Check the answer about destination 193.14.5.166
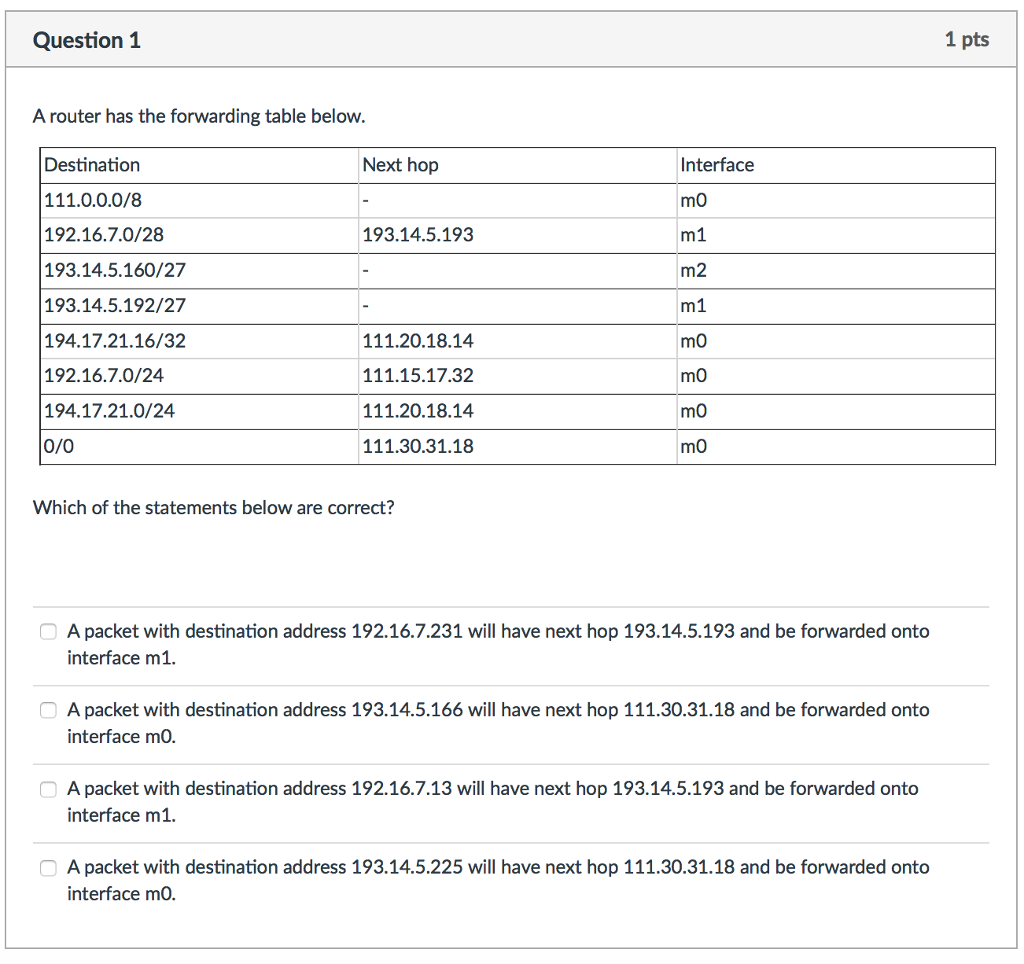1024x964 pixels. click(48, 710)
